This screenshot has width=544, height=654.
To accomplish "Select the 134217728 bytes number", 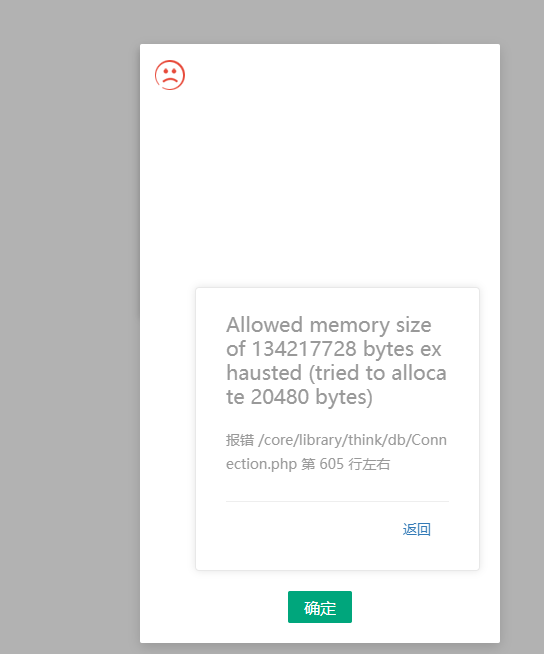I will tap(304, 349).
